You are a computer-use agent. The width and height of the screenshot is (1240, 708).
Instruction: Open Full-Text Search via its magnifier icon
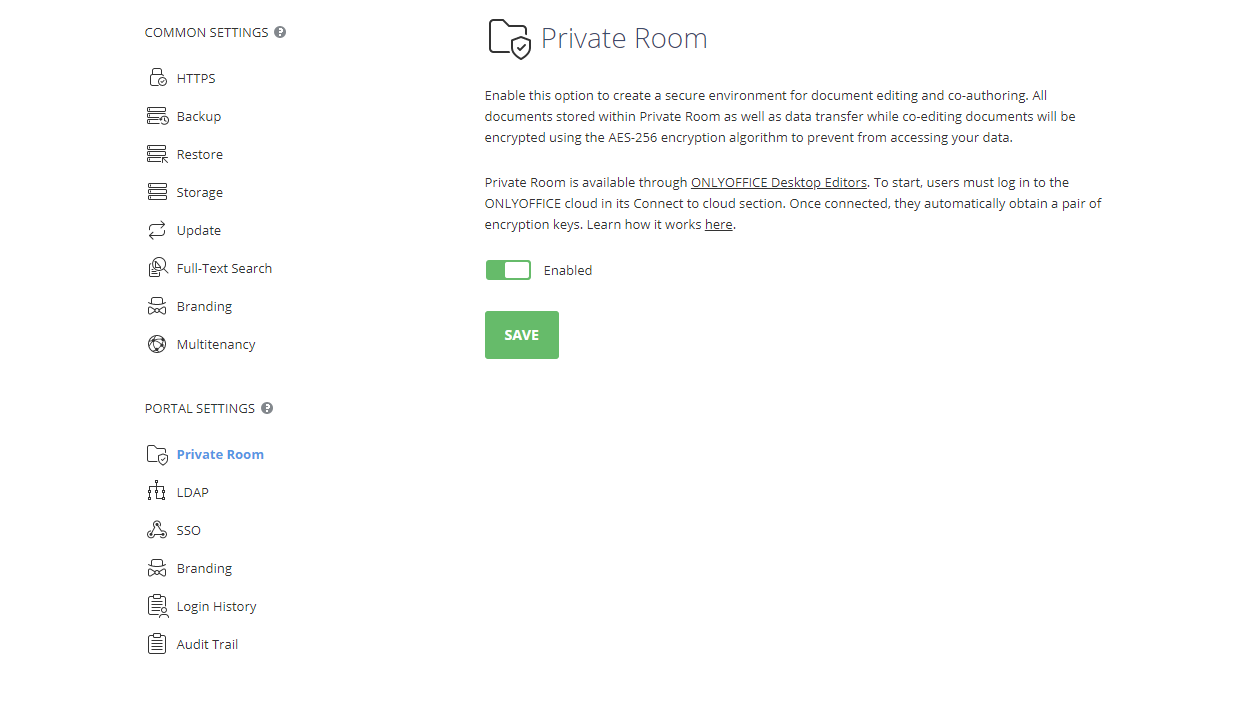coord(157,267)
